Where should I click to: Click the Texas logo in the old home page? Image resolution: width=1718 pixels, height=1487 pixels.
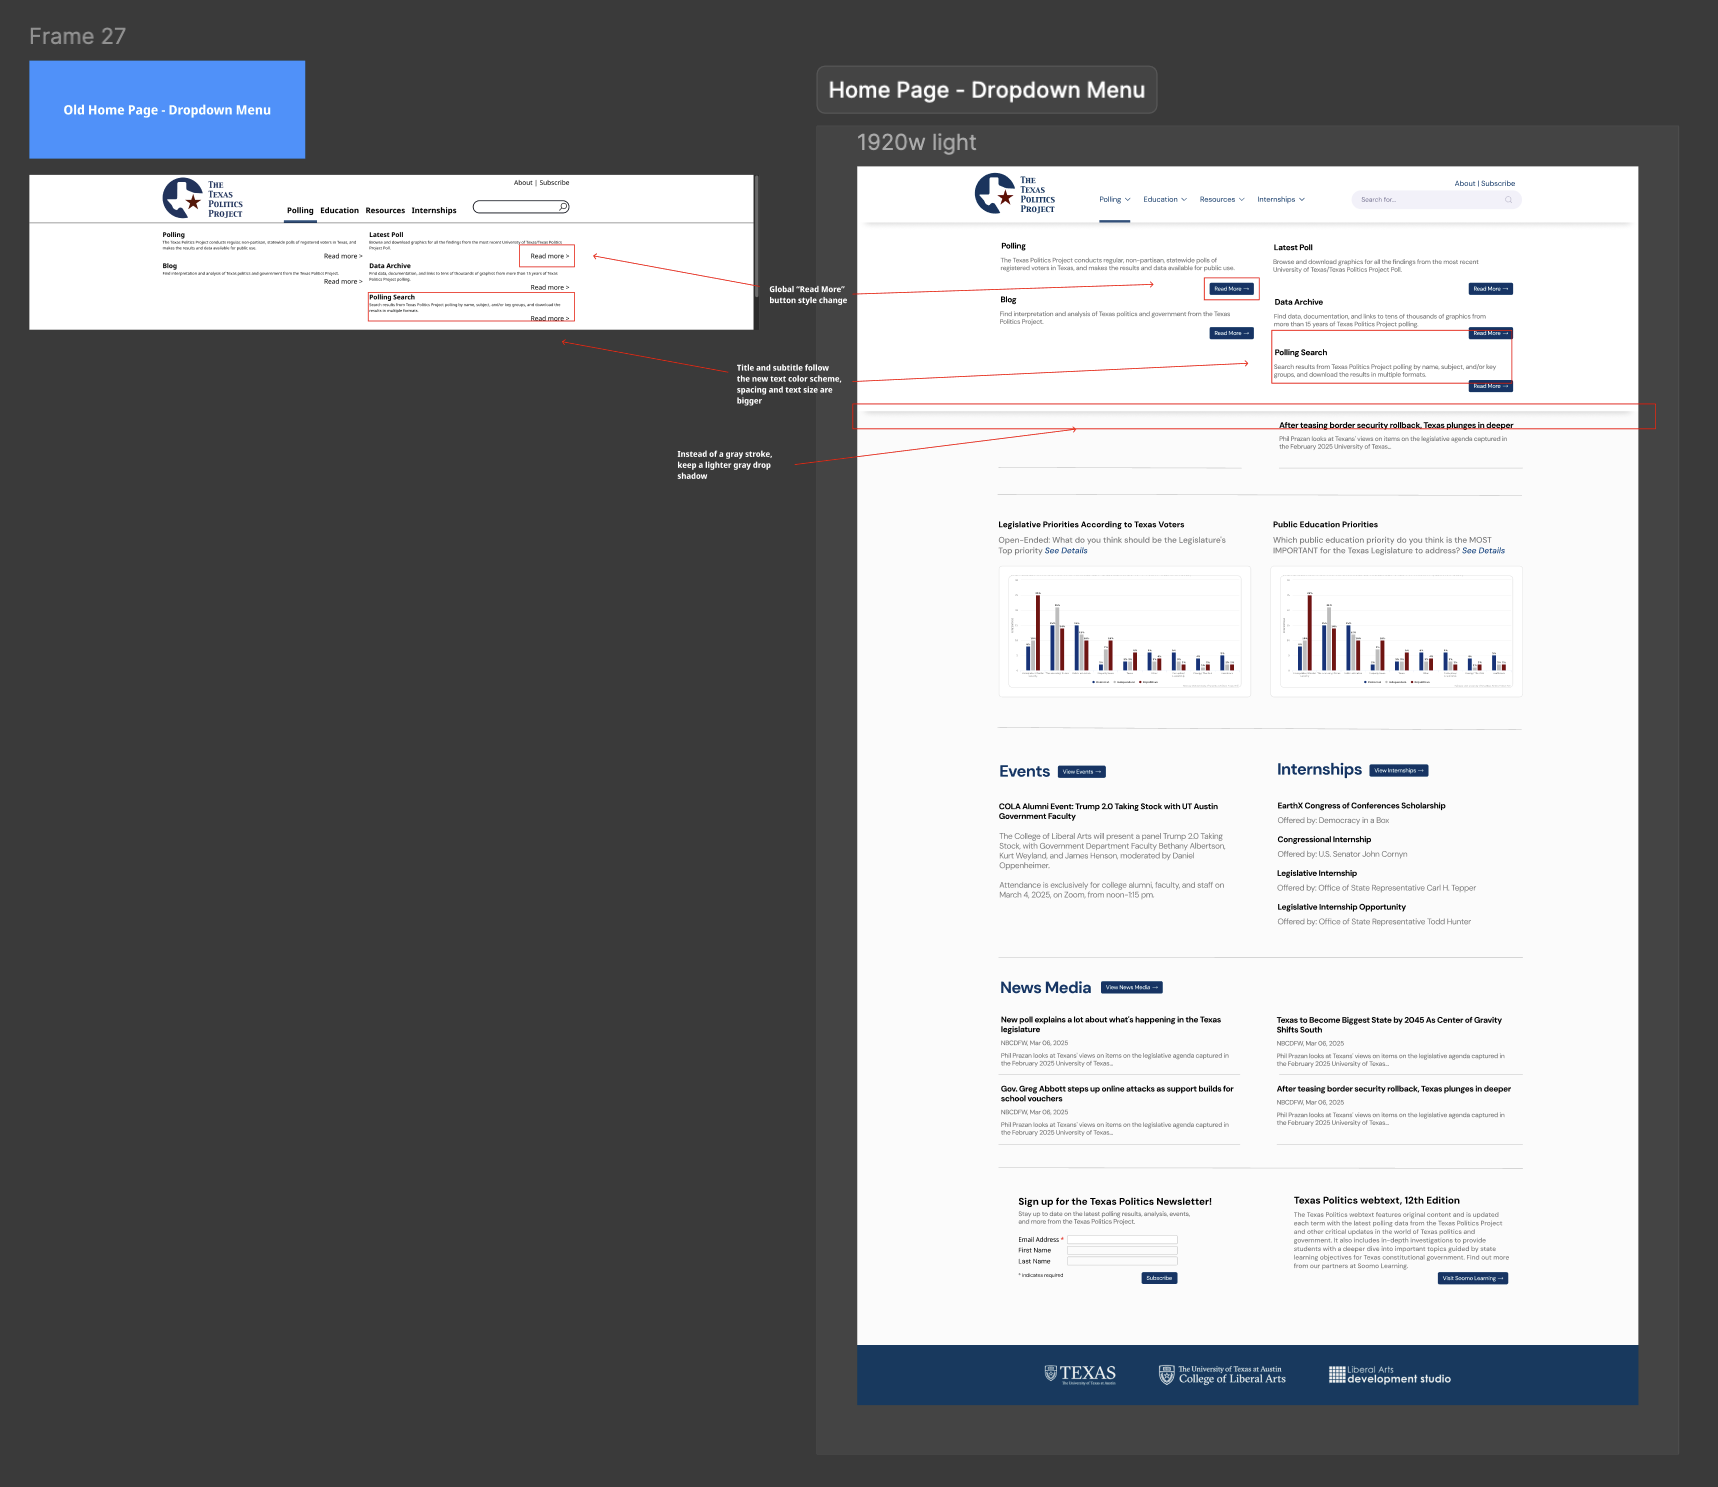point(202,199)
